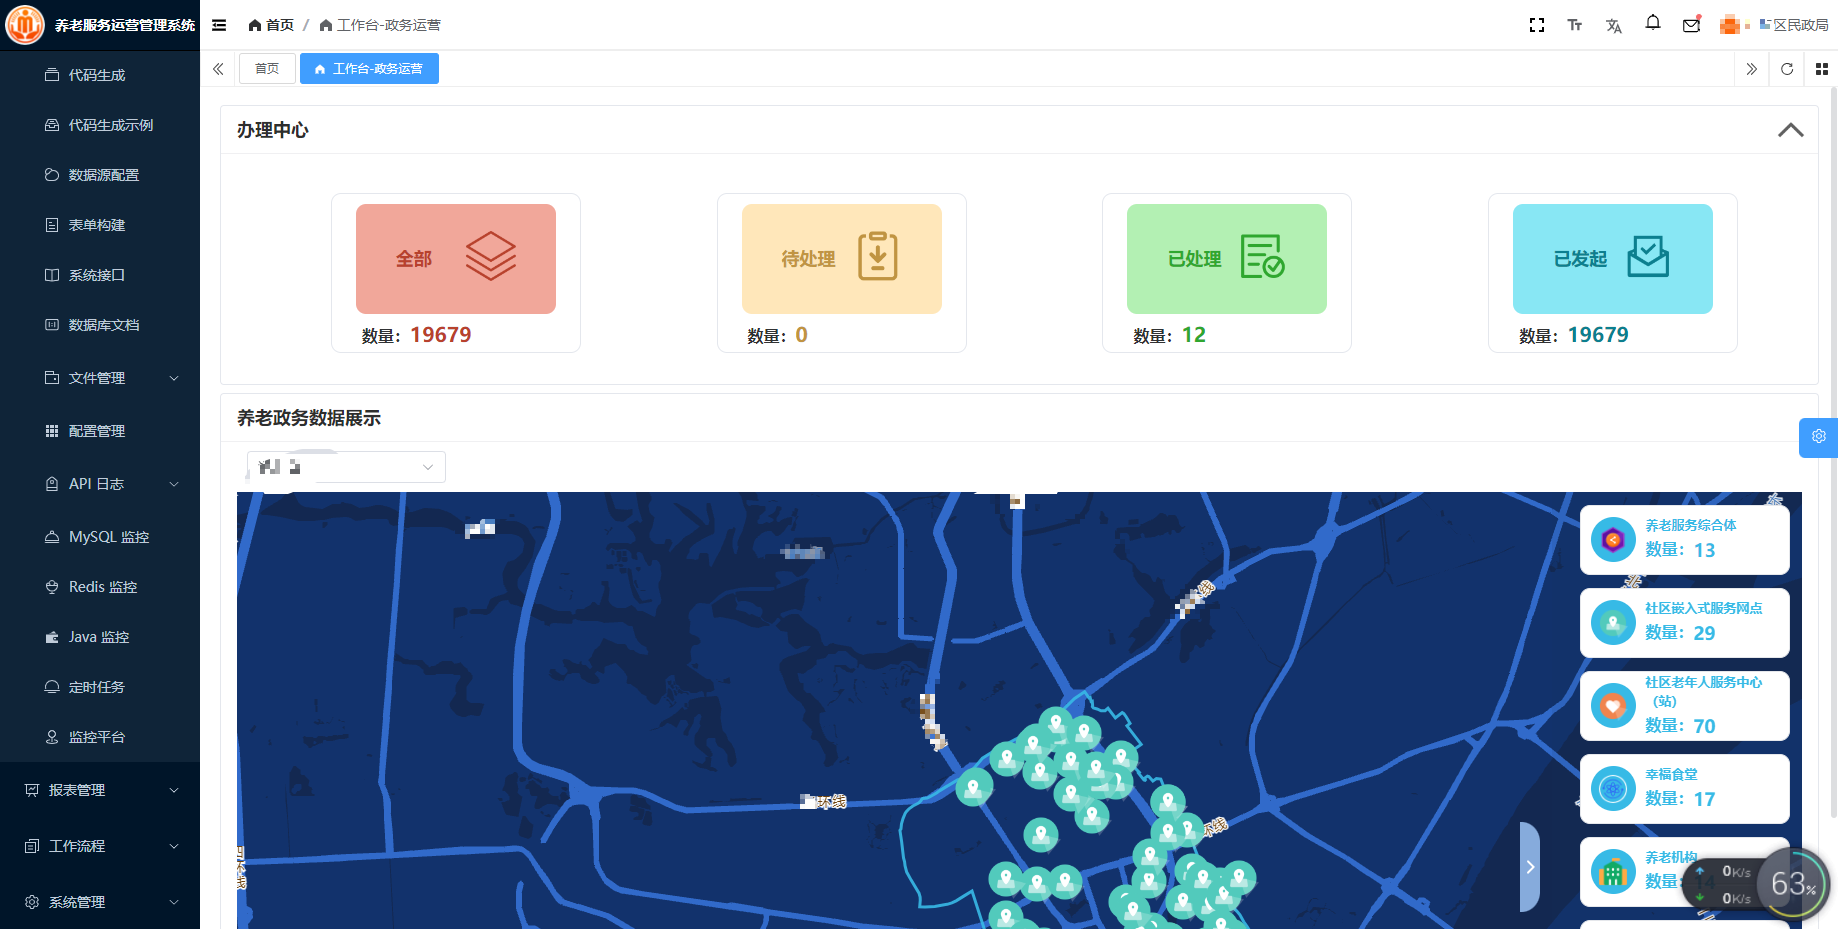Click 幸福食堂 count card
The width and height of the screenshot is (1838, 929).
pos(1685,789)
